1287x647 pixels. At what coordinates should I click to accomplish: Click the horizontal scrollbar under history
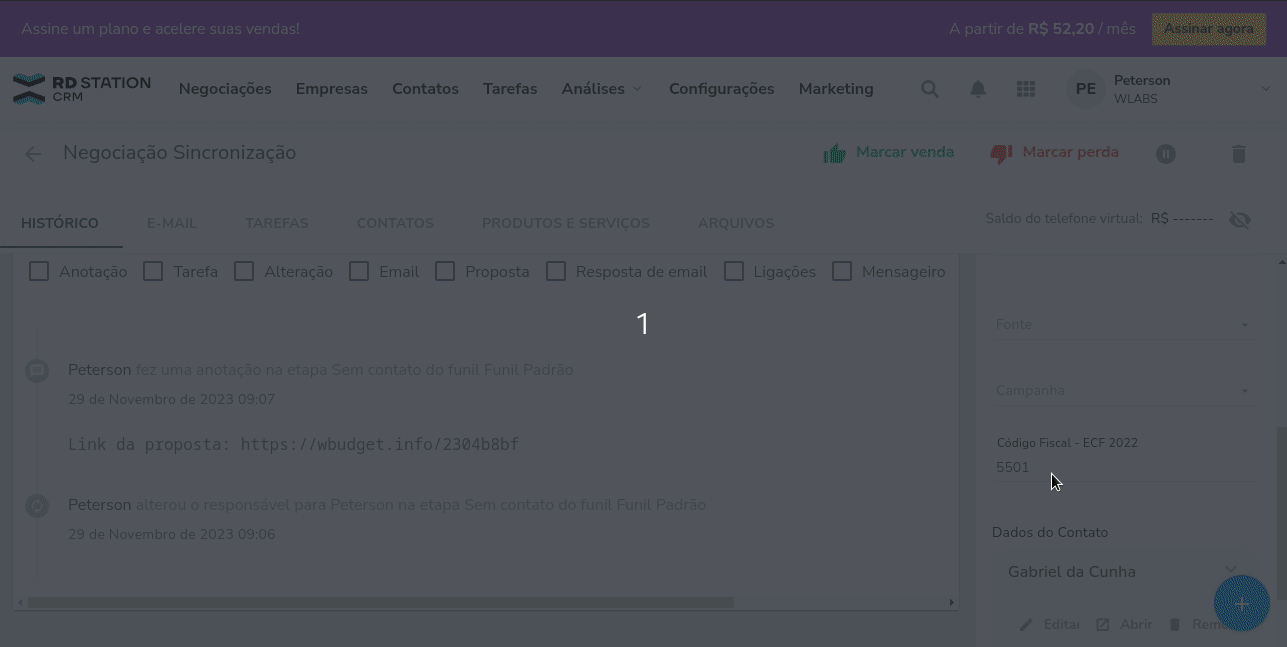click(380, 603)
